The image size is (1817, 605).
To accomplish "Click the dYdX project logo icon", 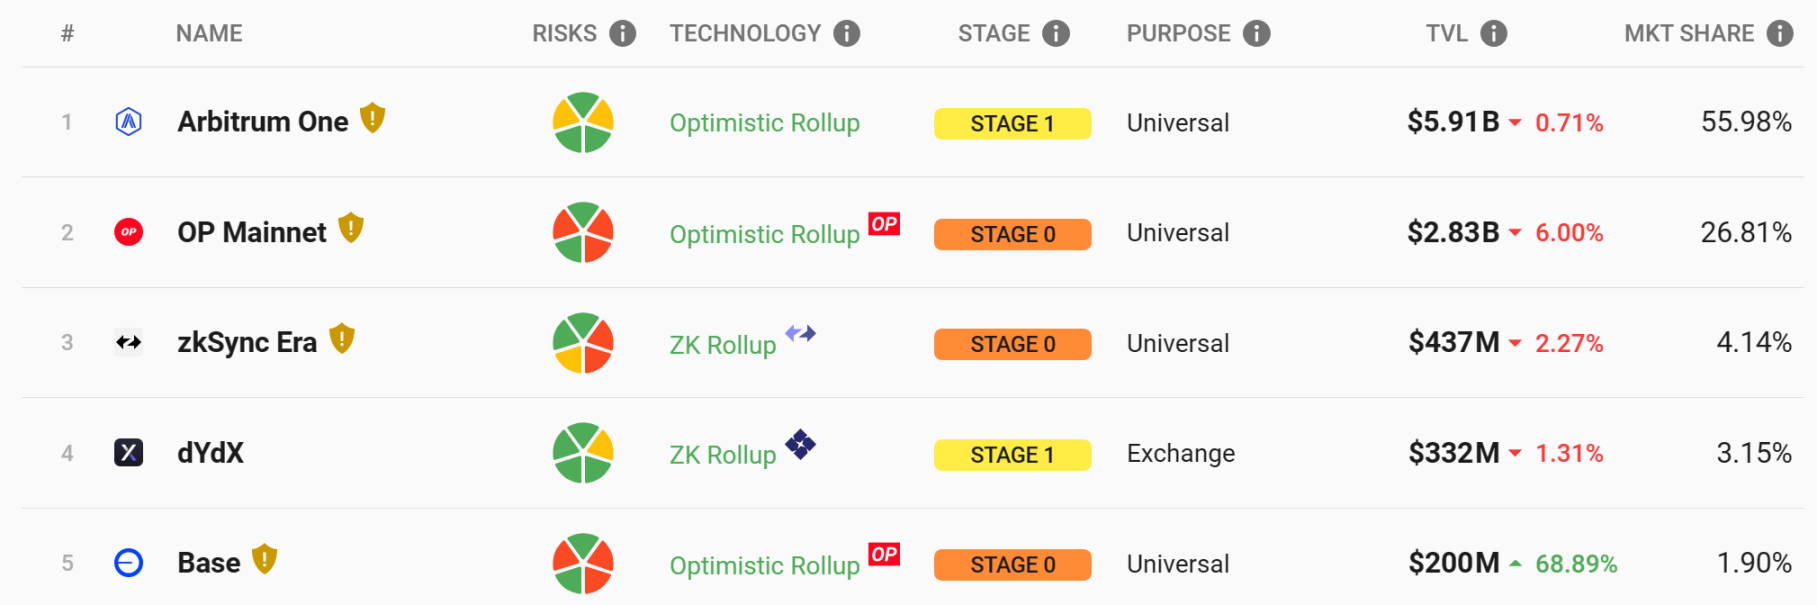I will tap(129, 453).
